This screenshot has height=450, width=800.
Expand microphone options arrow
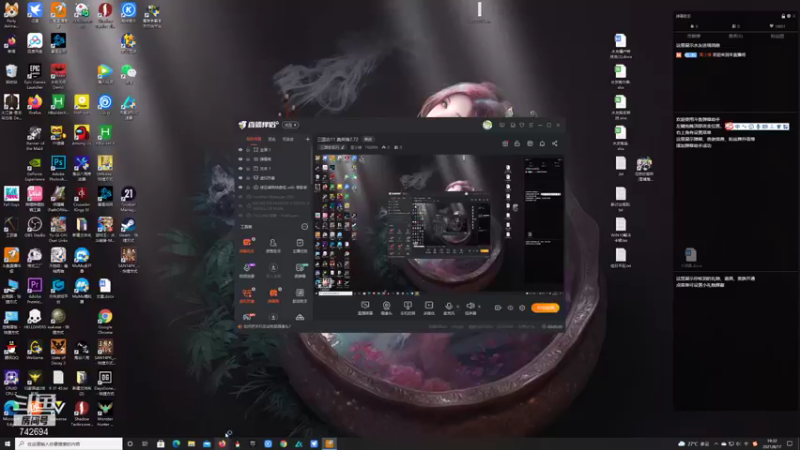point(458,306)
